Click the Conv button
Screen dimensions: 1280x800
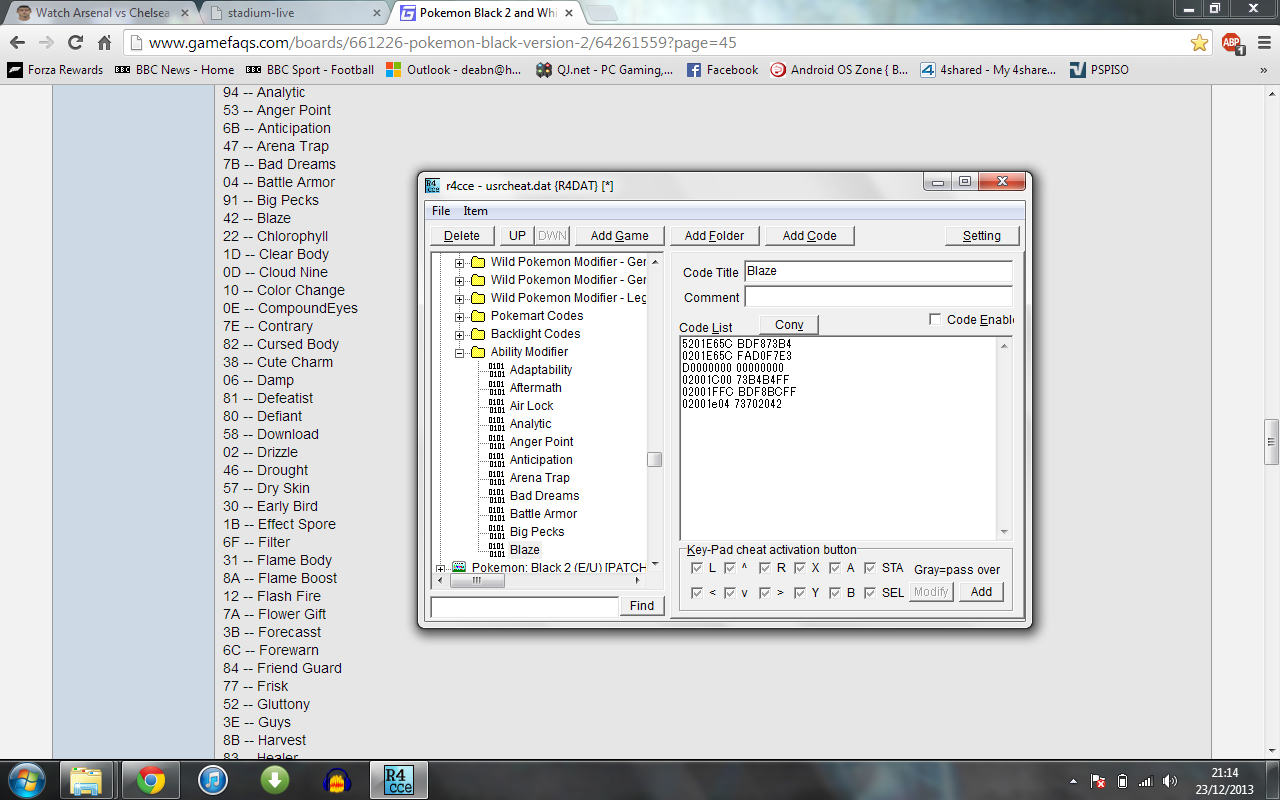pyautogui.click(x=789, y=325)
